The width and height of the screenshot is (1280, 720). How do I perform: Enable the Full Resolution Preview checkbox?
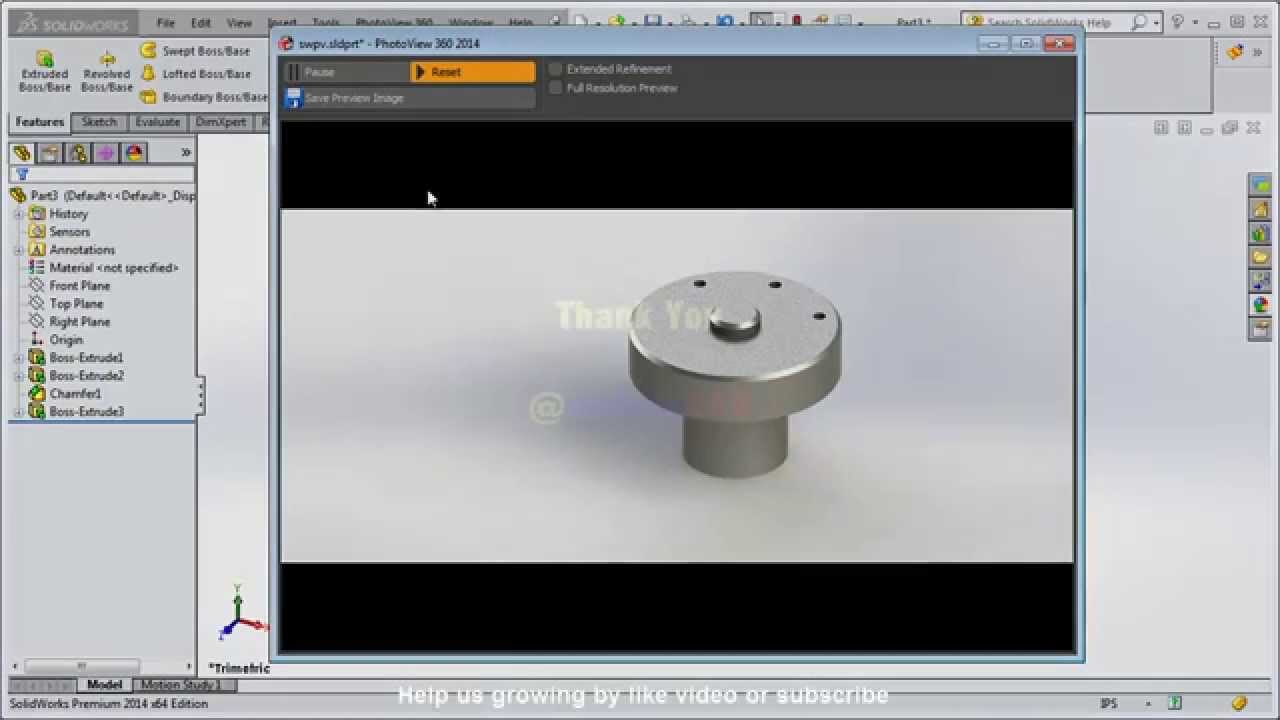556,88
